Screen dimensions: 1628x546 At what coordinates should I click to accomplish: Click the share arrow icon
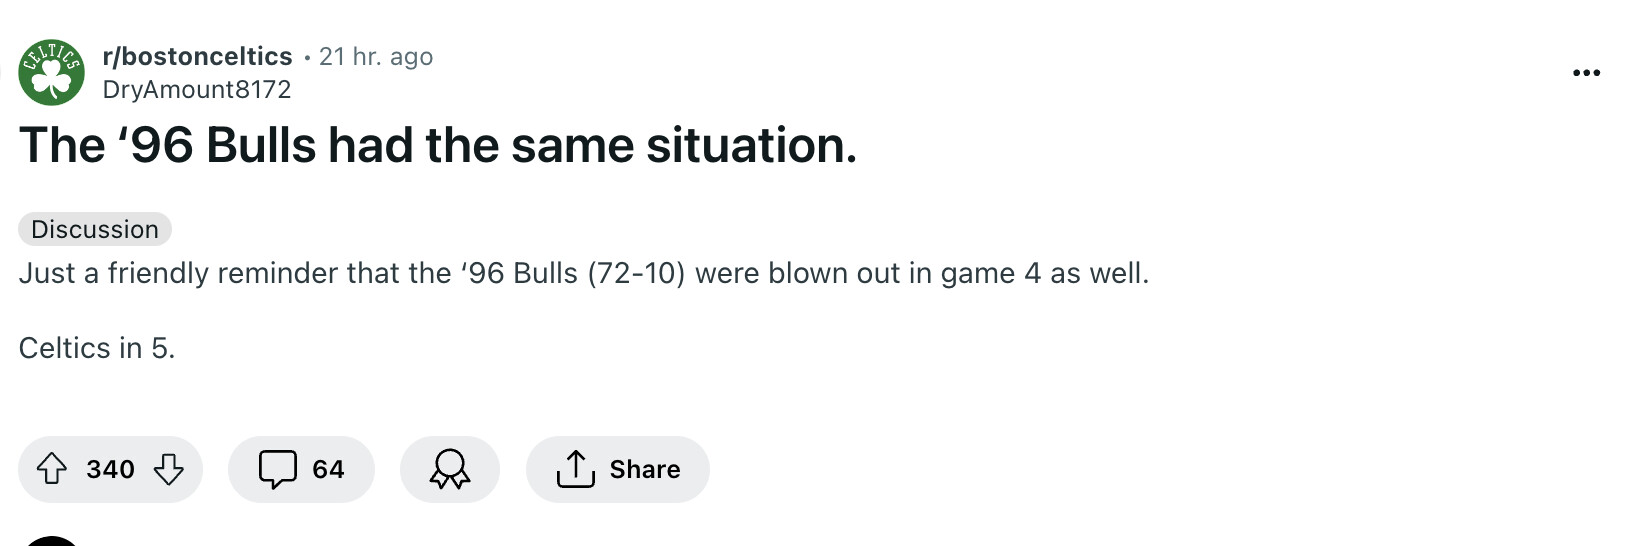click(575, 469)
